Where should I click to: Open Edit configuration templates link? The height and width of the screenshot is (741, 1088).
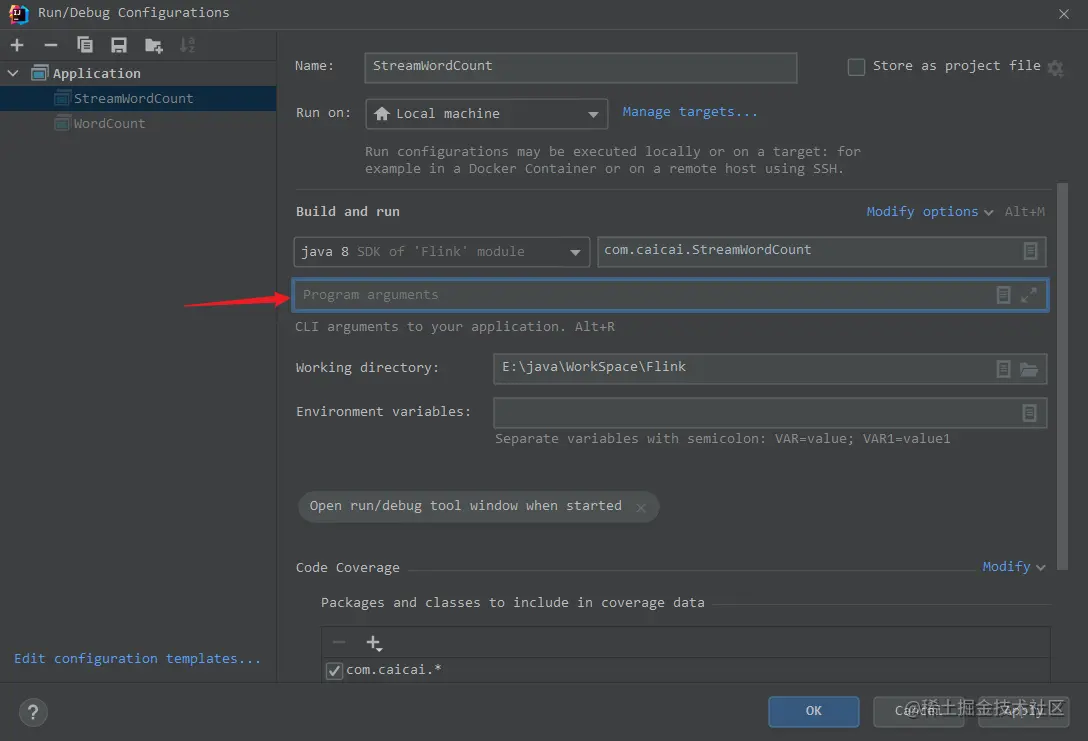(x=137, y=658)
